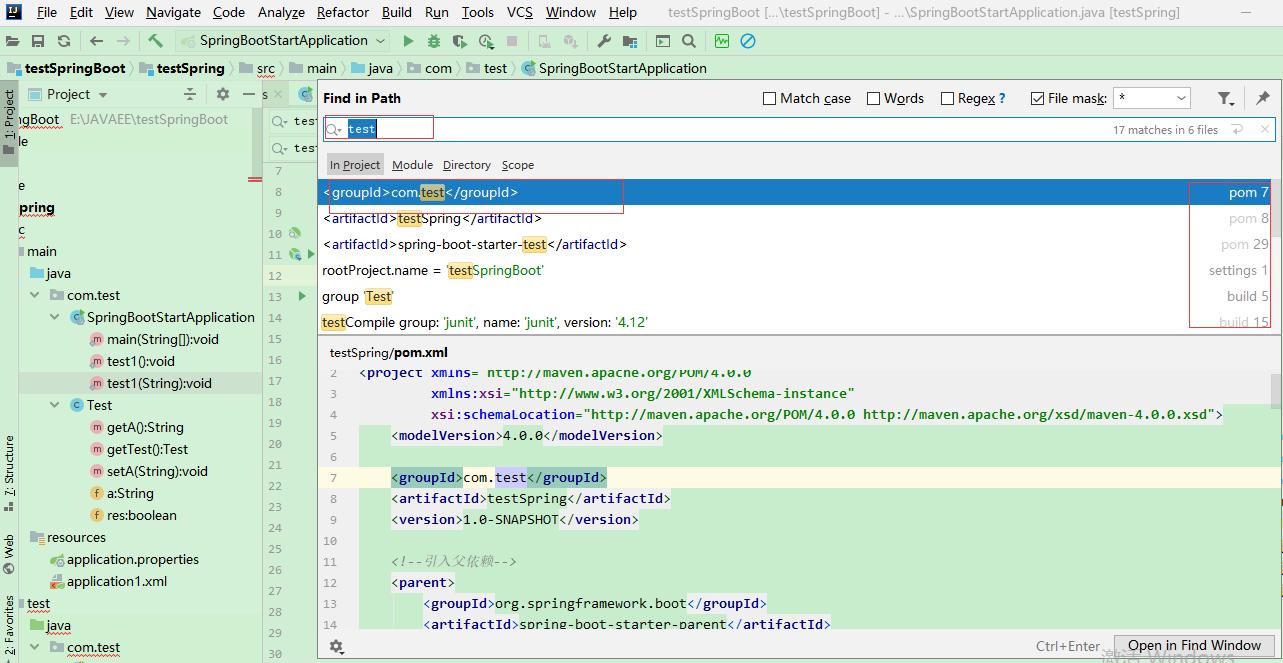Image resolution: width=1283 pixels, height=663 pixels.
Task: Select result artifactId testSpring row
Action: pyautogui.click(x=795, y=218)
